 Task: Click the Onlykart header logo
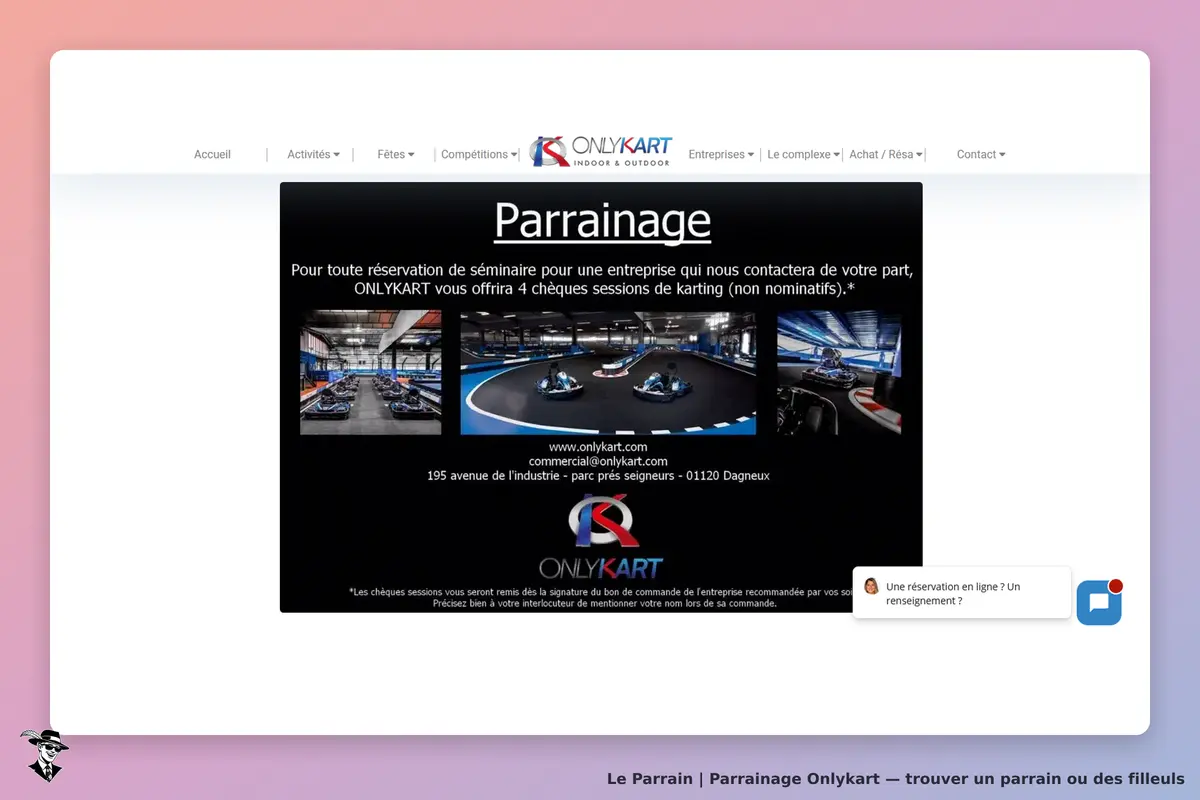pyautogui.click(x=601, y=151)
